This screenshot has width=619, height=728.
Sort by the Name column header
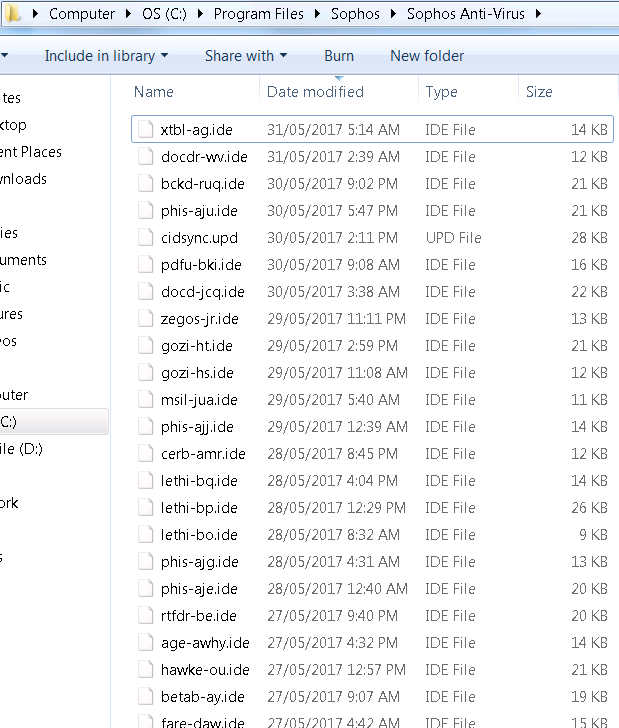pyautogui.click(x=154, y=91)
